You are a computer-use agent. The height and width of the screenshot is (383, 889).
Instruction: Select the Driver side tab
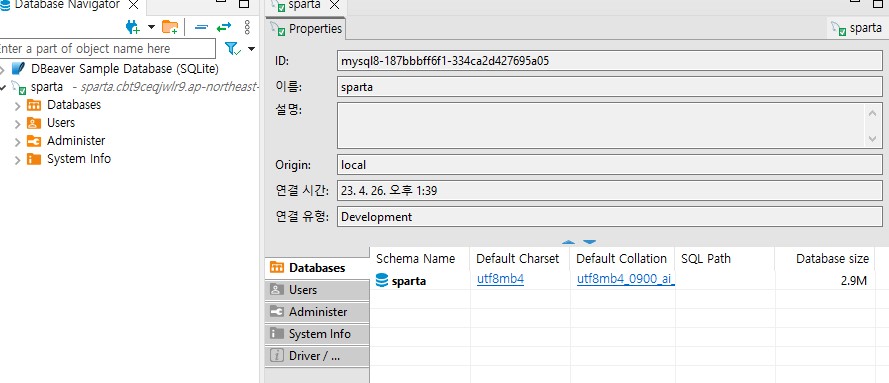[x=316, y=356]
